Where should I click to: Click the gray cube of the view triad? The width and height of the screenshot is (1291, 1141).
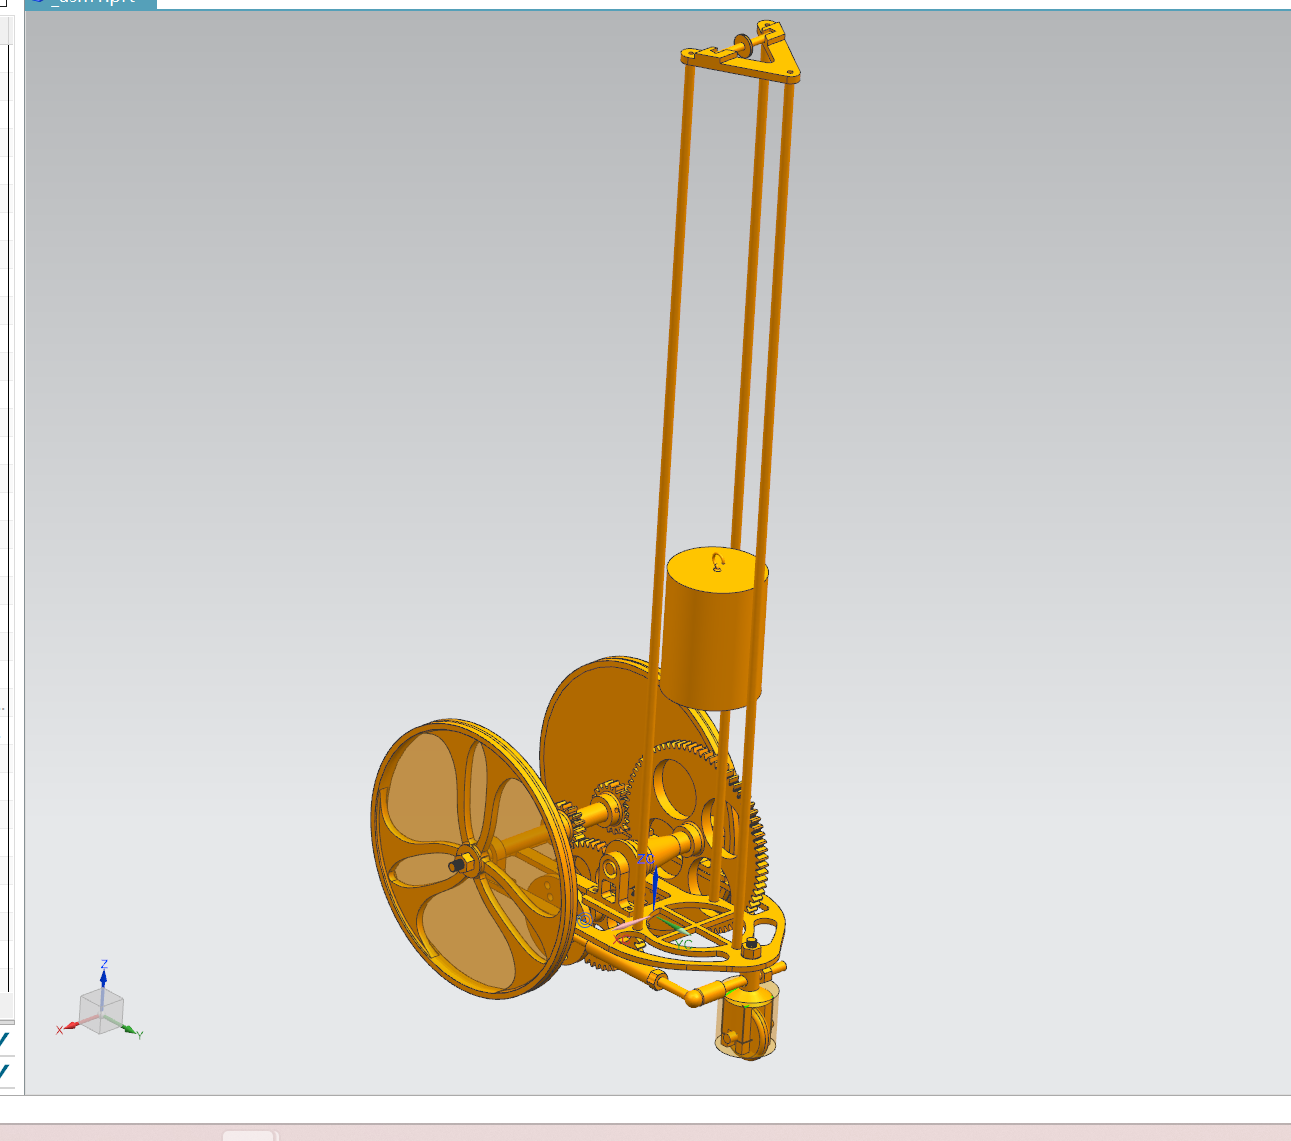coord(101,1011)
